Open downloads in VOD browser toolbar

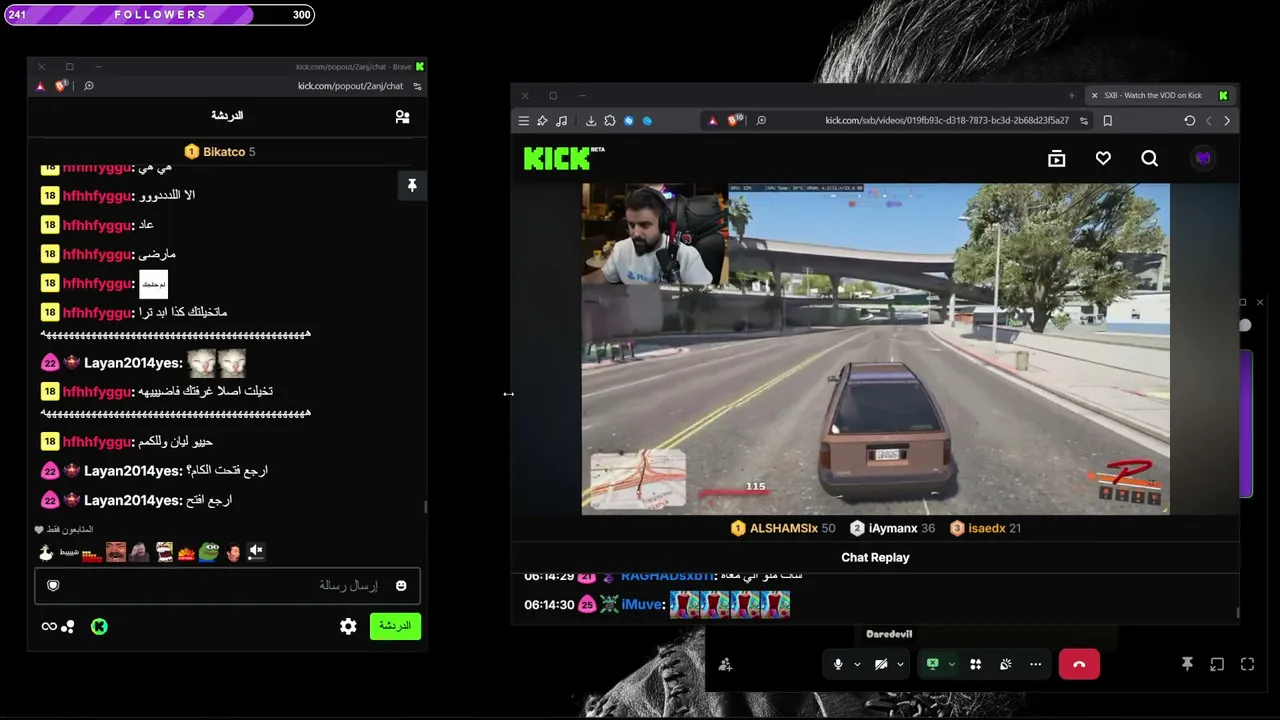591,121
